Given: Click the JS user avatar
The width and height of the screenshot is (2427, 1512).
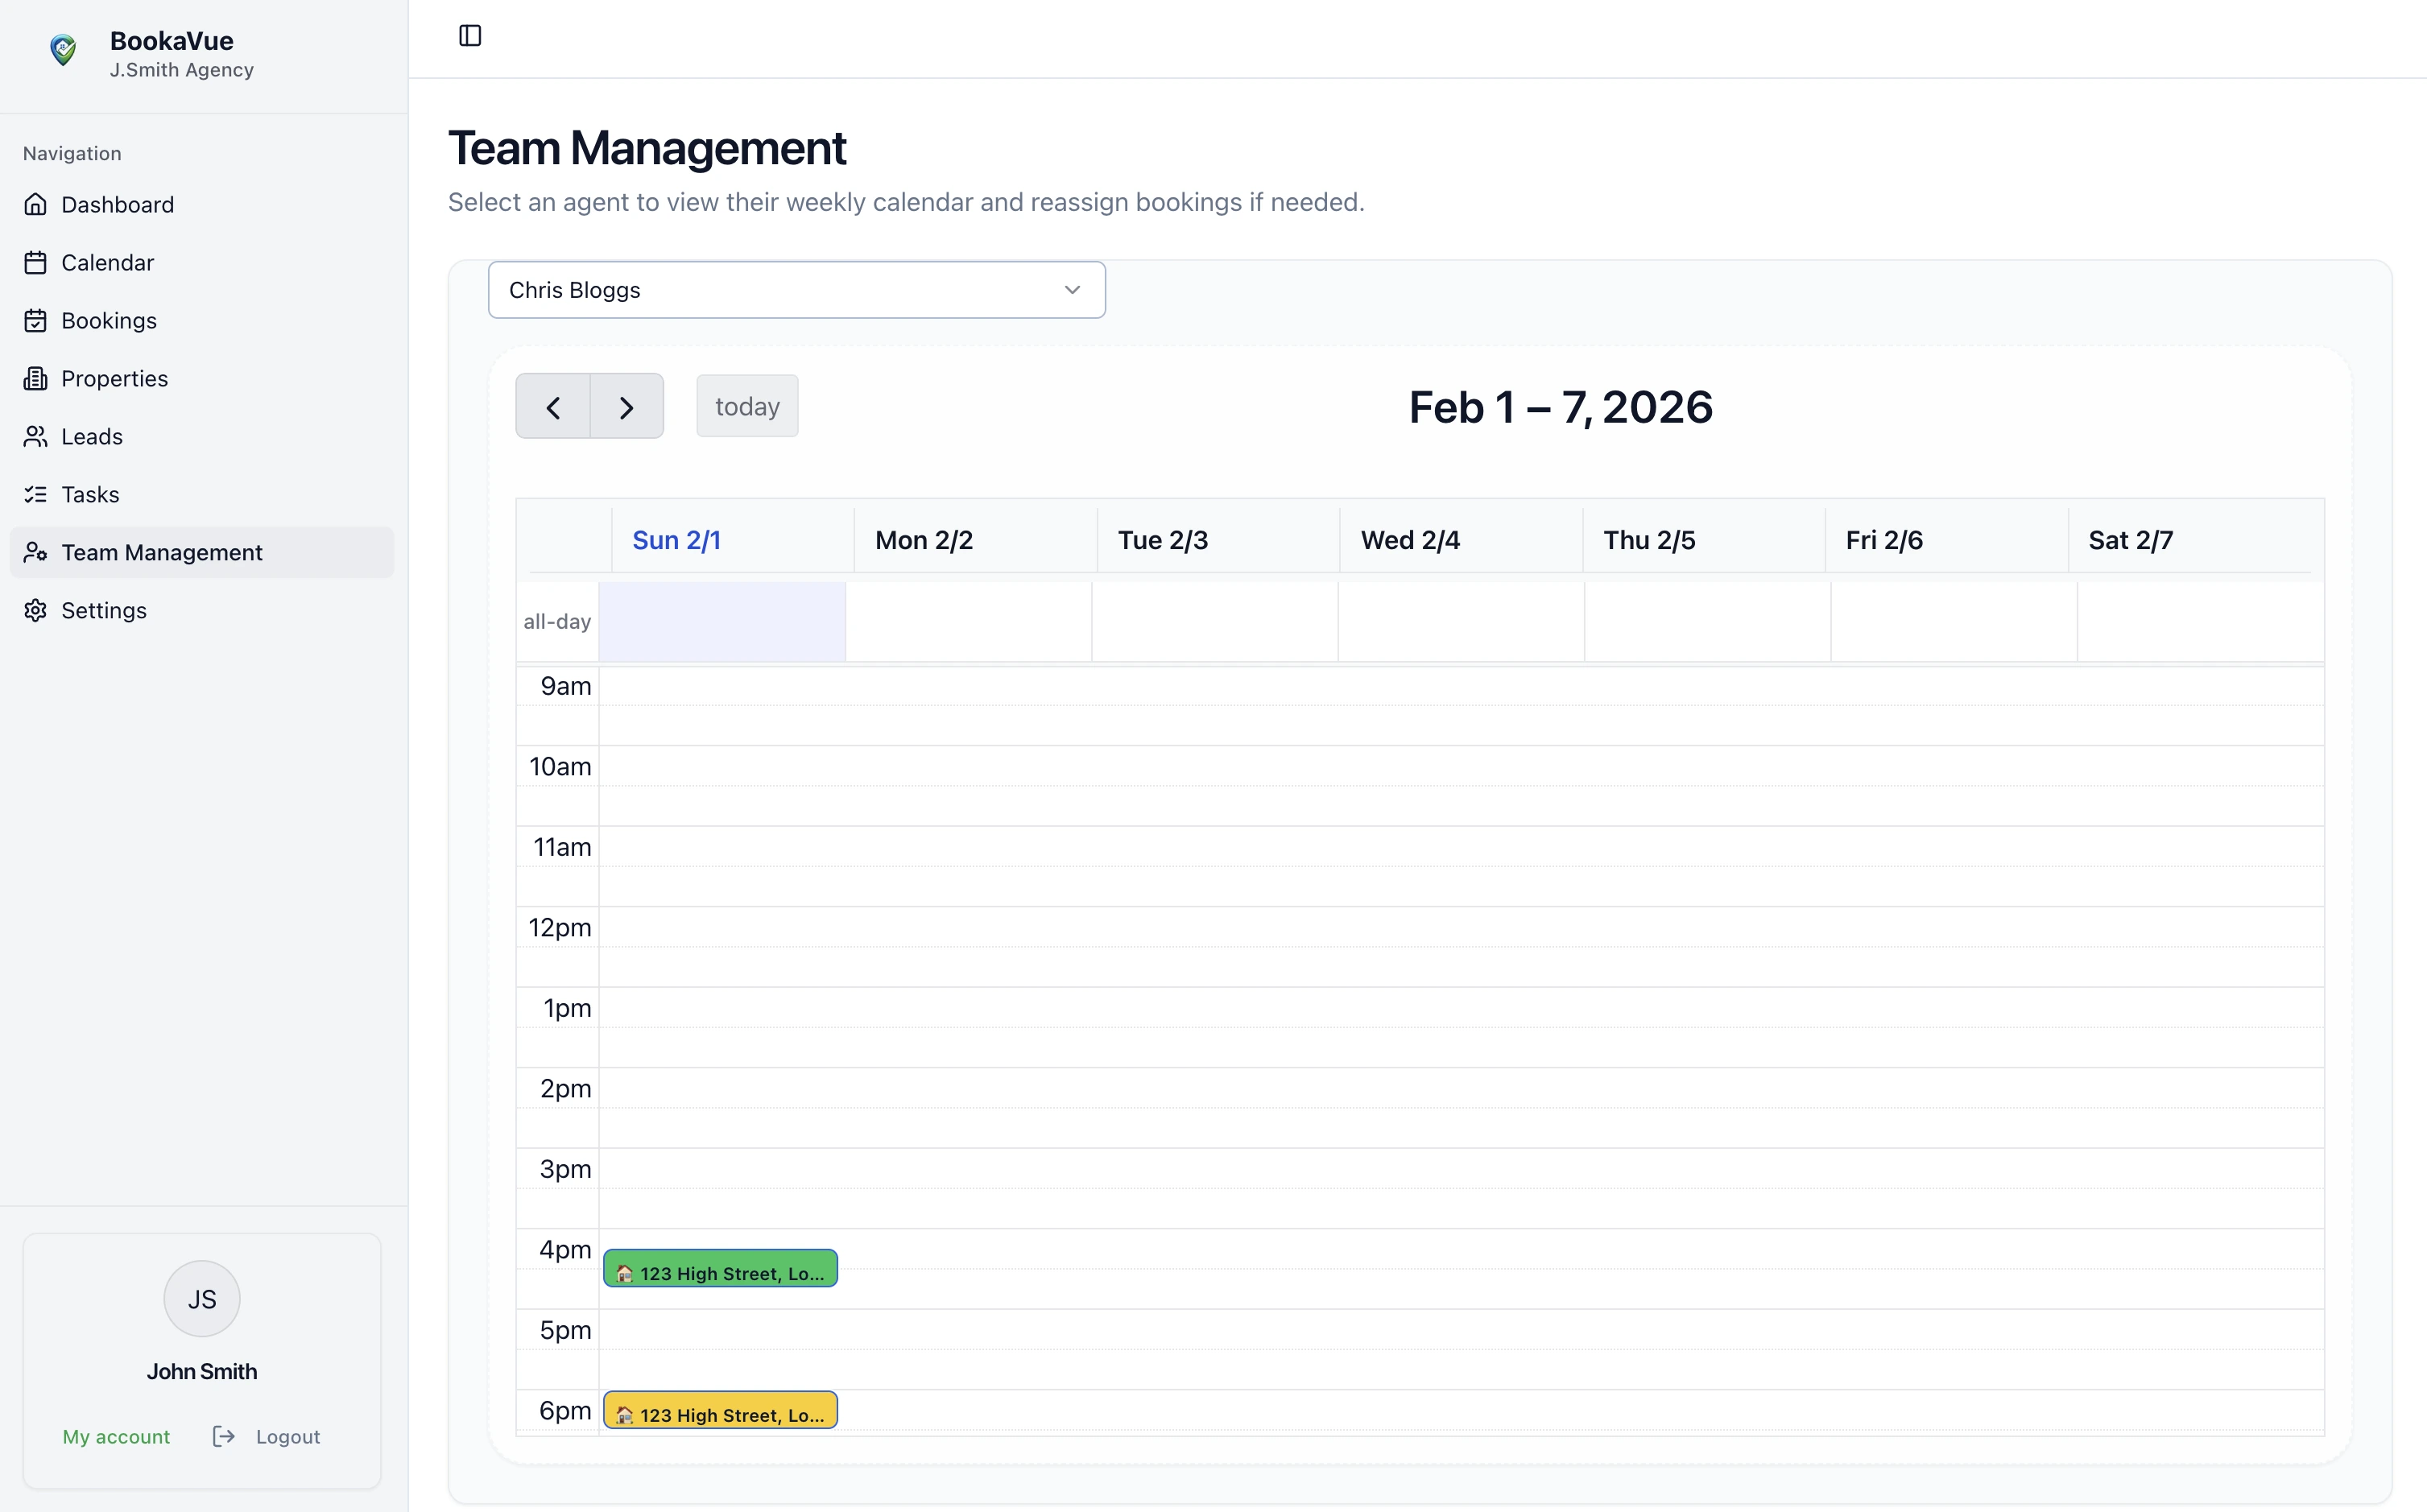Looking at the screenshot, I should pos(202,1299).
